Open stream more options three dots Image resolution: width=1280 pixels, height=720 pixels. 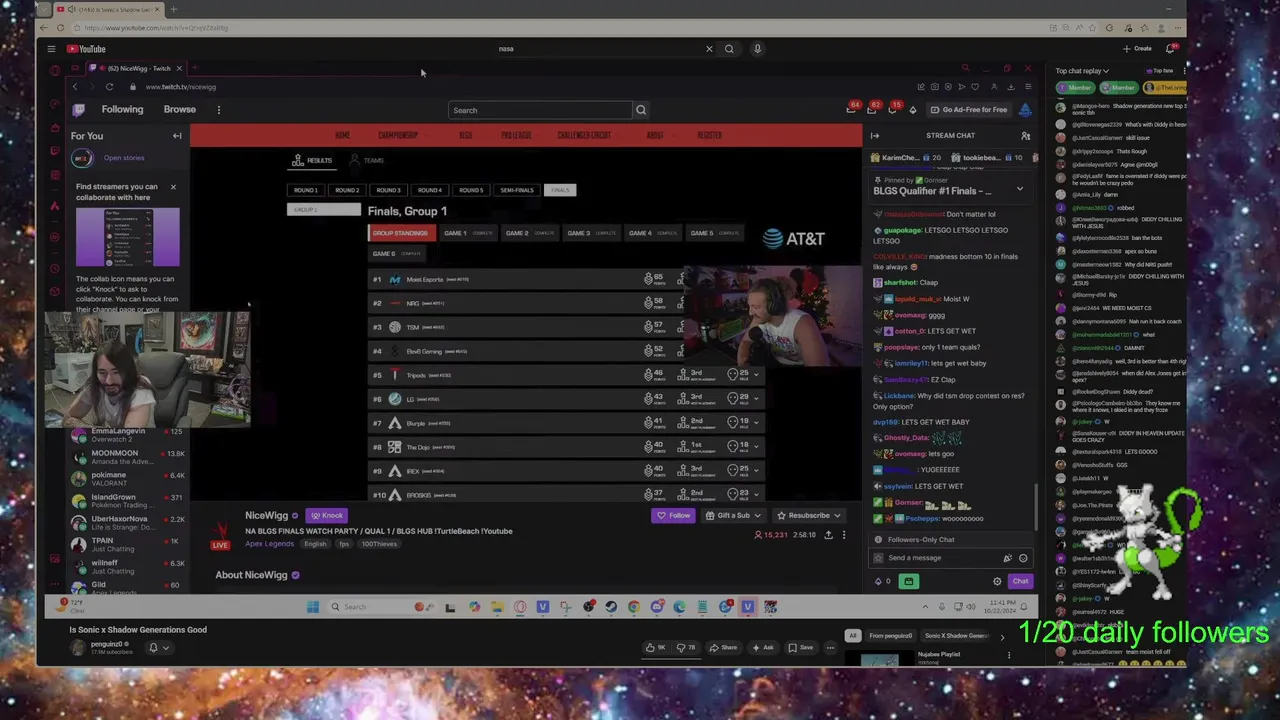point(844,535)
